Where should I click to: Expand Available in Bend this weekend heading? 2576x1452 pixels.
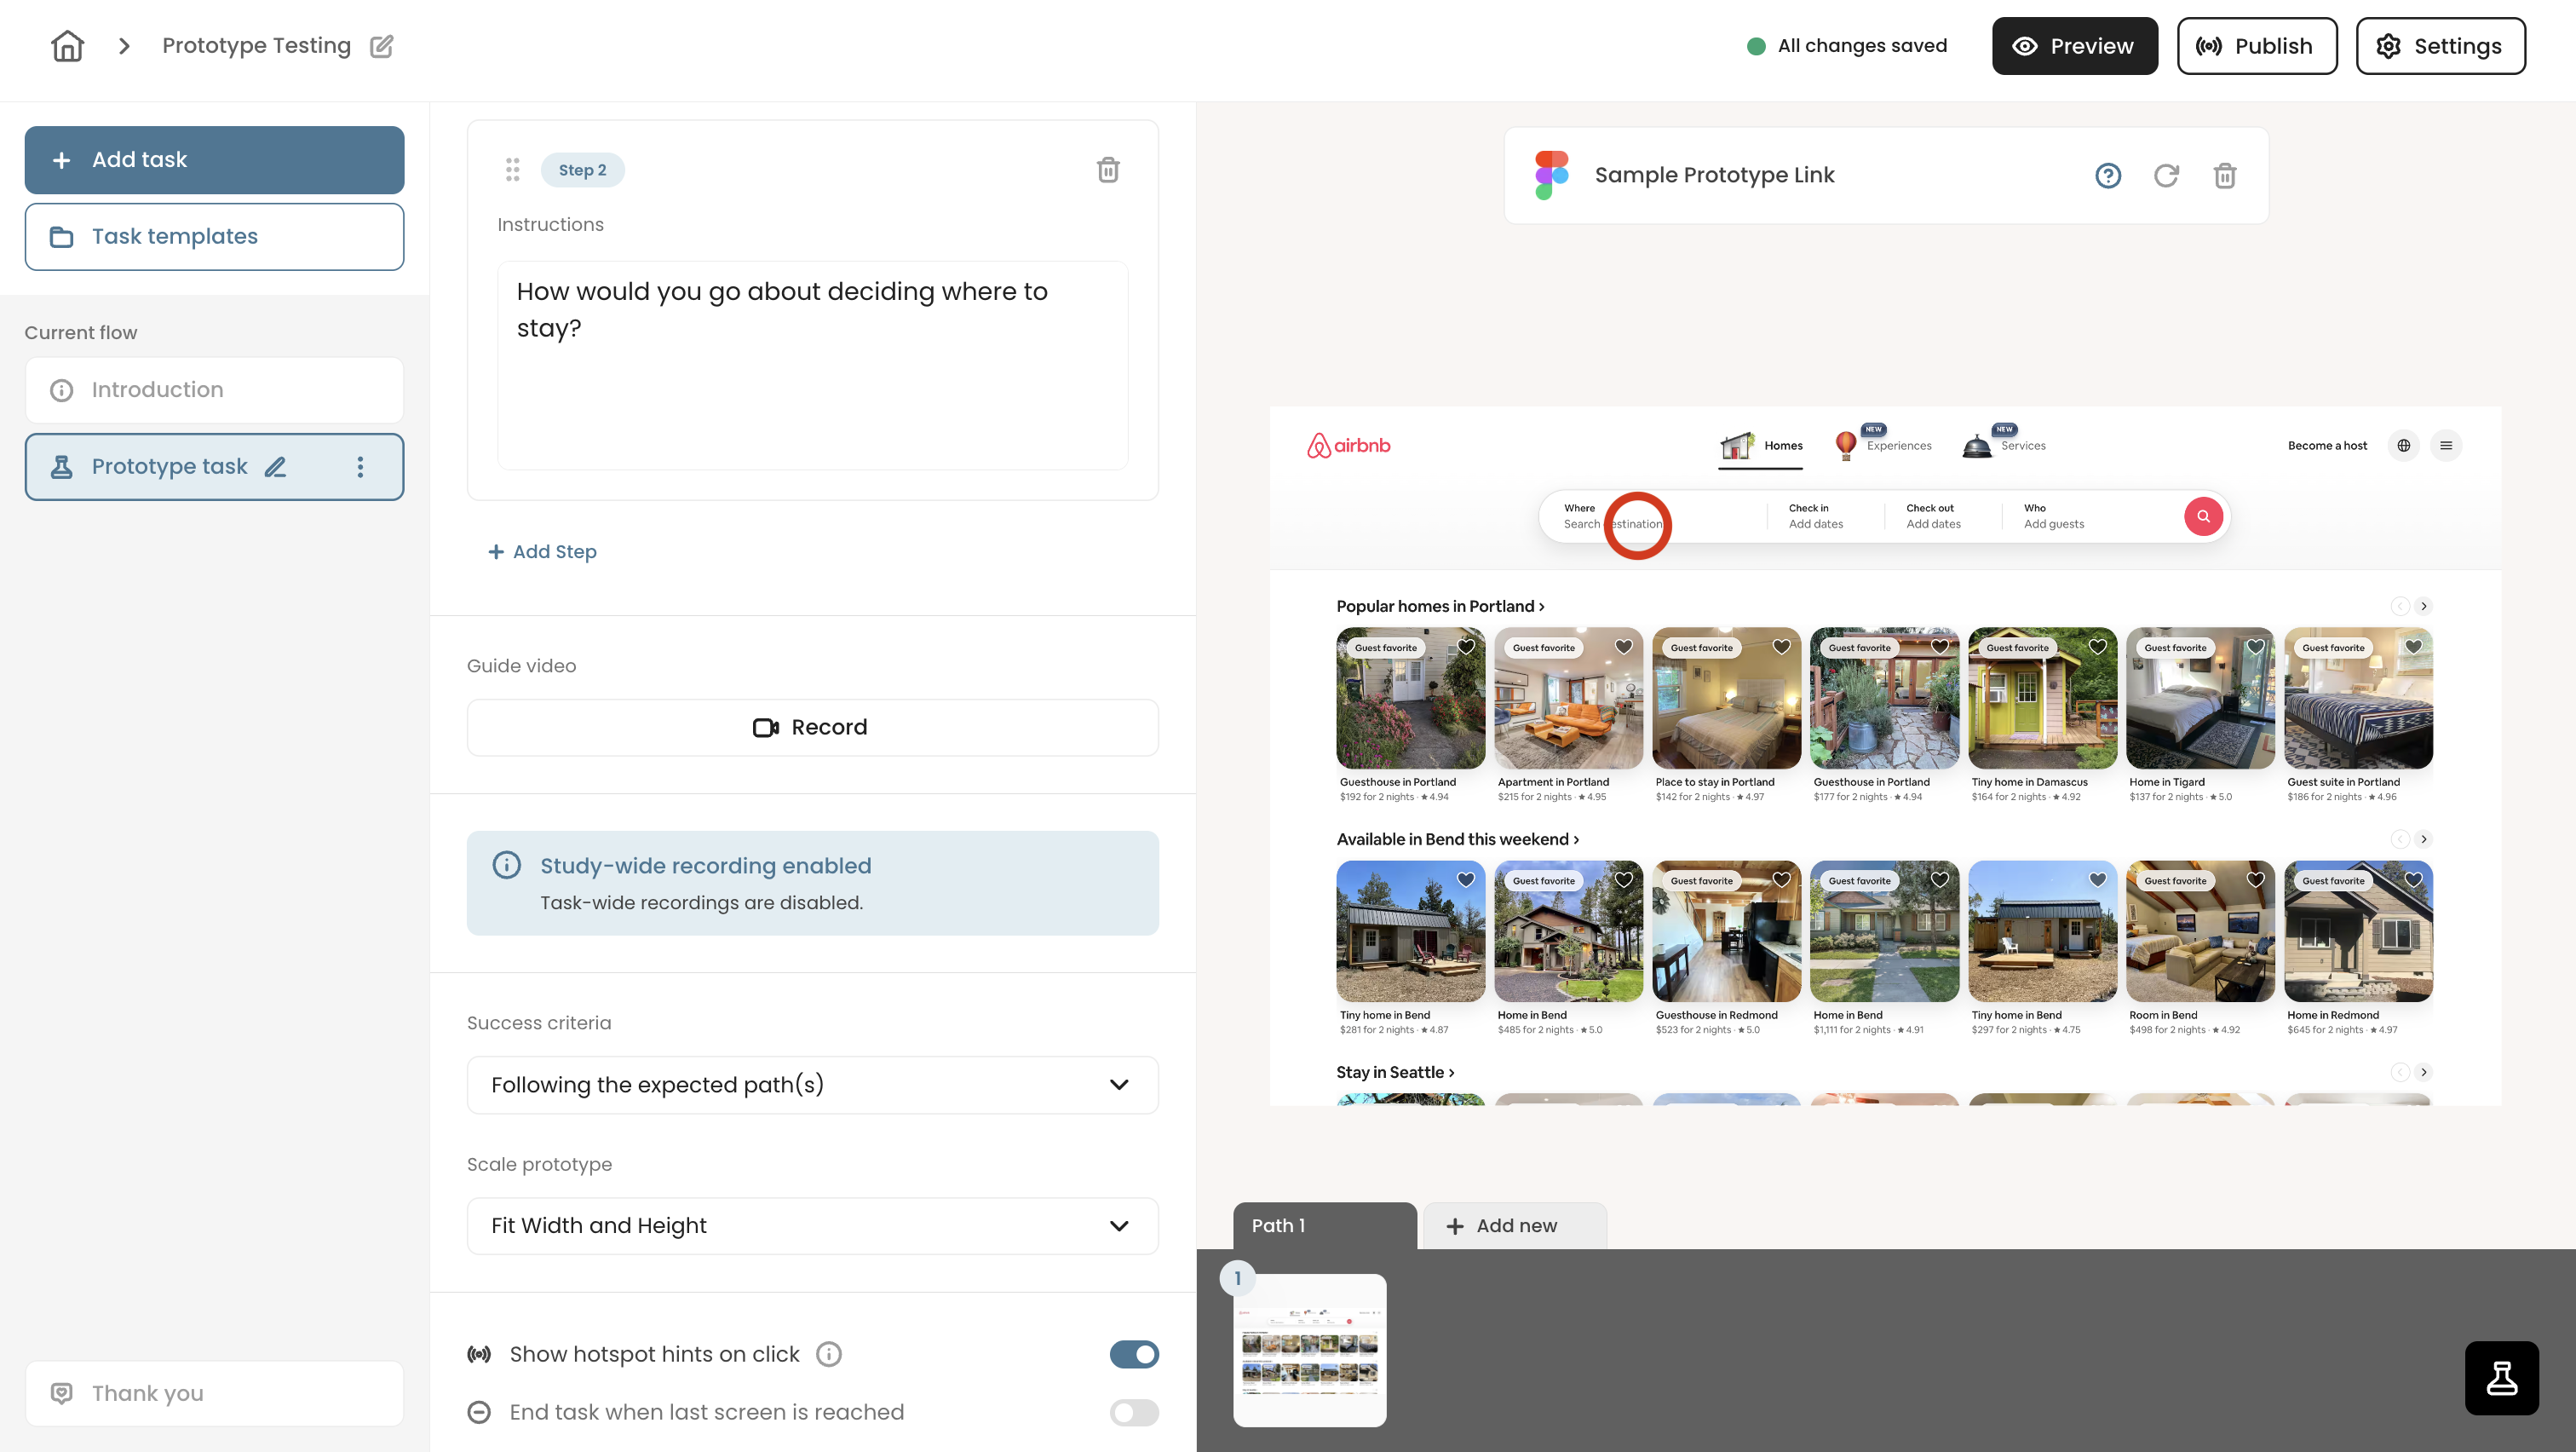(1457, 839)
